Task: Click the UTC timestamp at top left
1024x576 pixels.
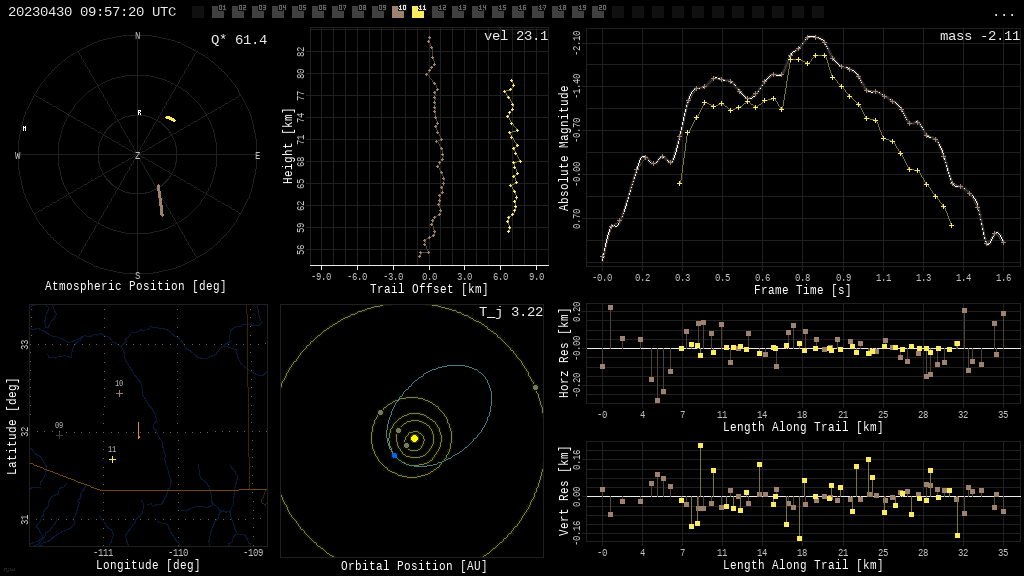Action: pos(92,12)
